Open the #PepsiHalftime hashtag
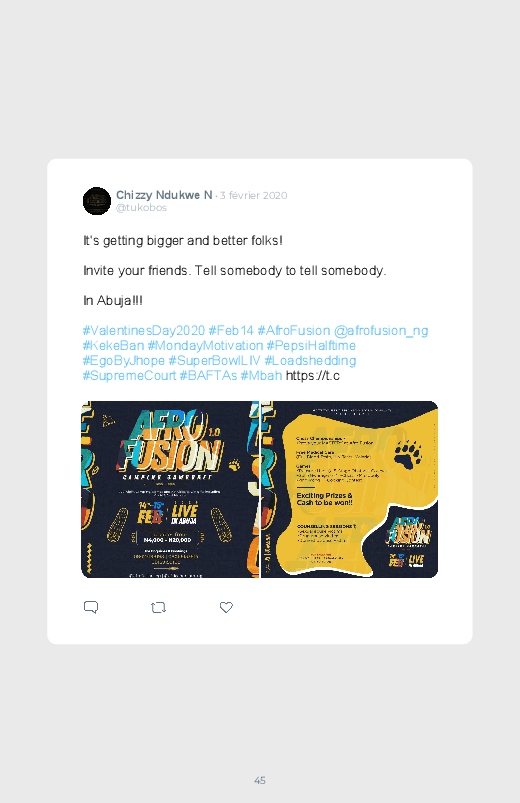 point(311,346)
